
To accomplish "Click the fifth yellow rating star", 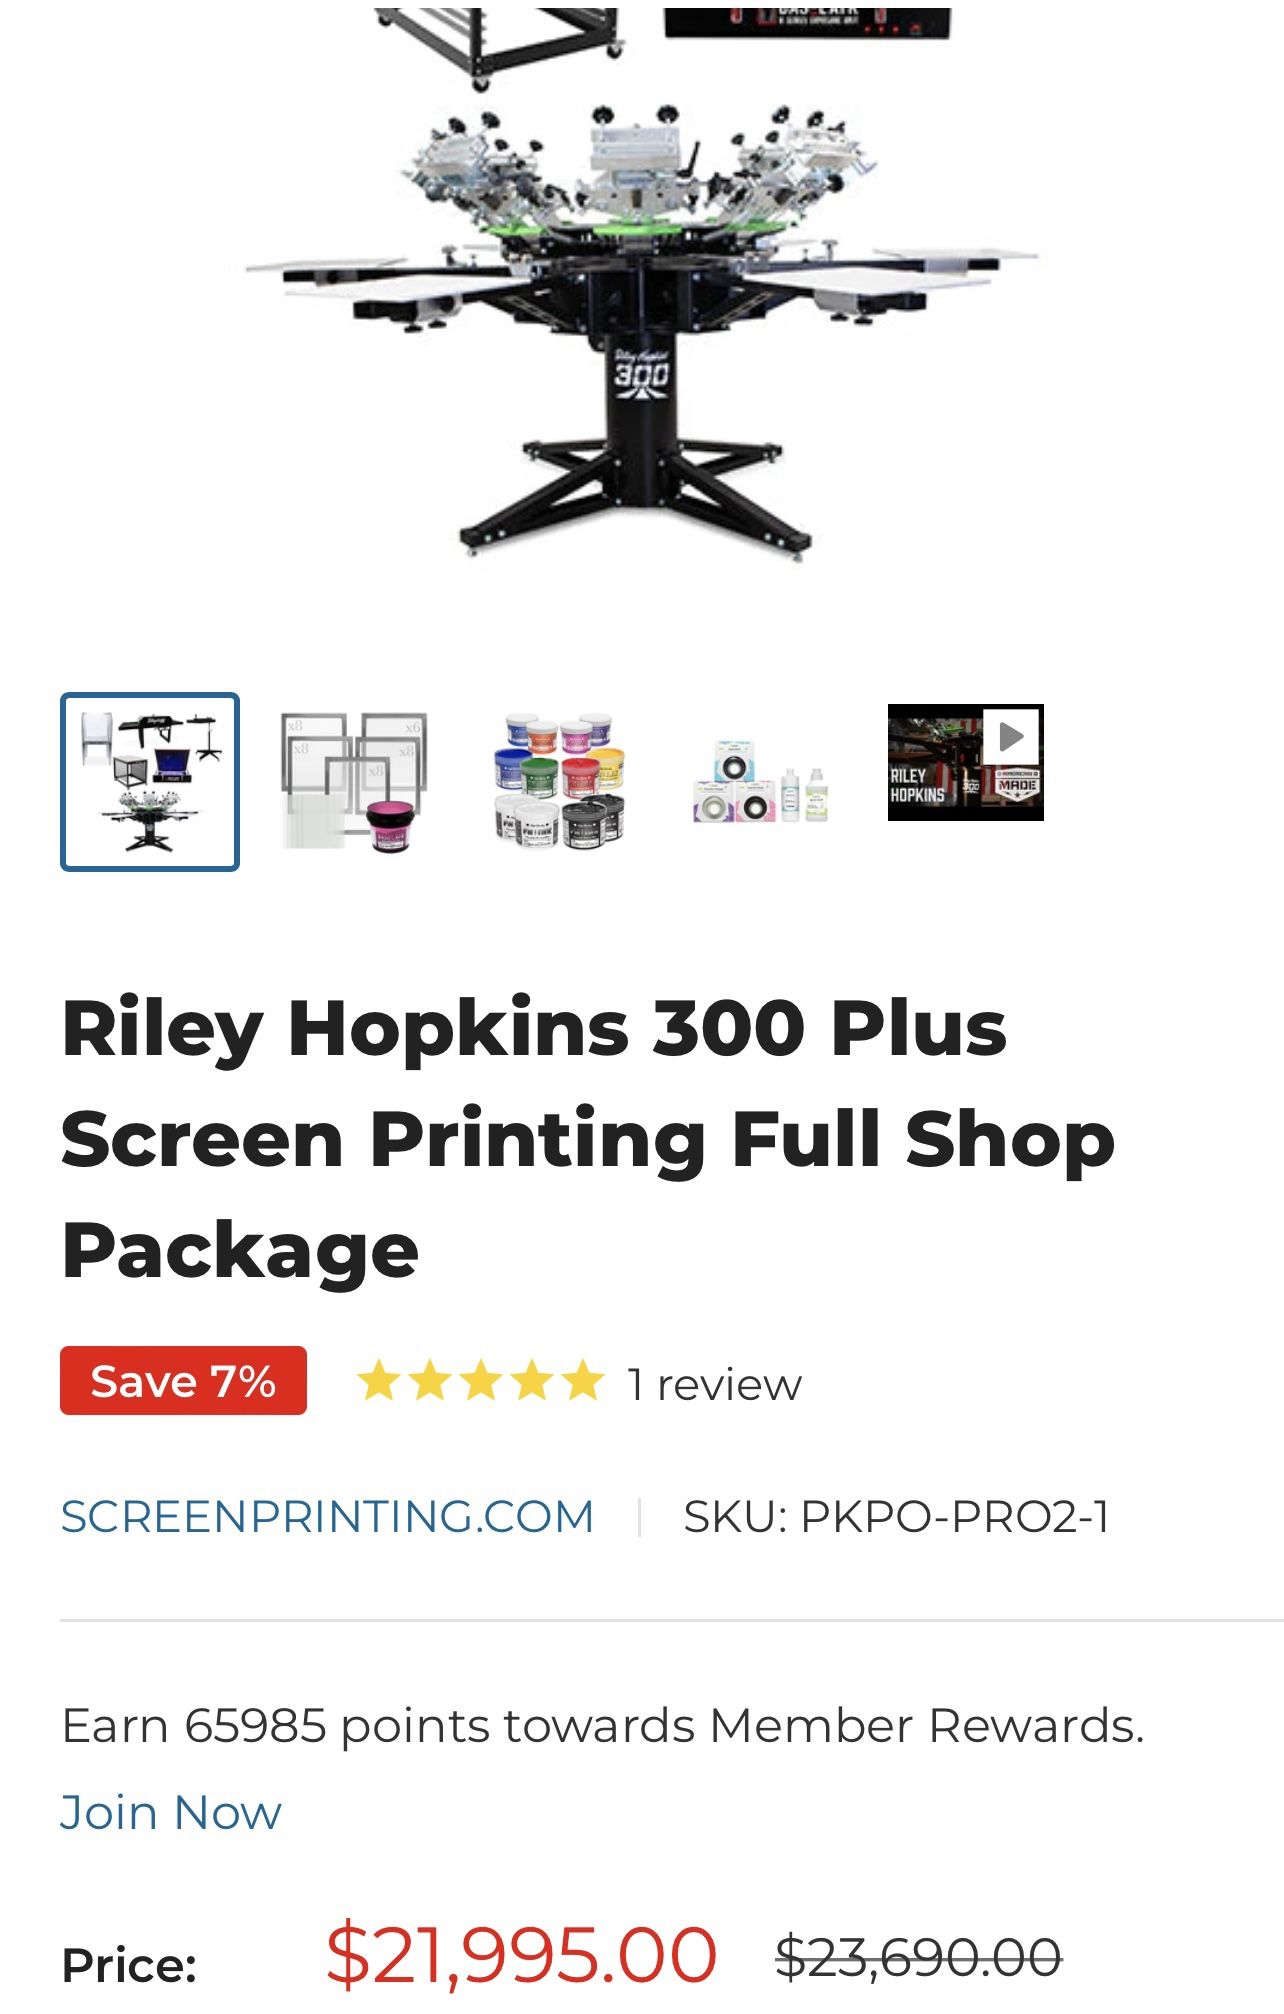I will click(583, 1382).
